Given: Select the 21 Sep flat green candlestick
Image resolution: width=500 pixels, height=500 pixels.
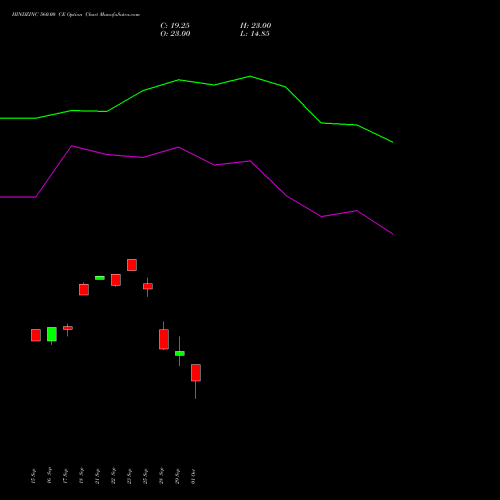Looking at the screenshot, I should tap(100, 278).
